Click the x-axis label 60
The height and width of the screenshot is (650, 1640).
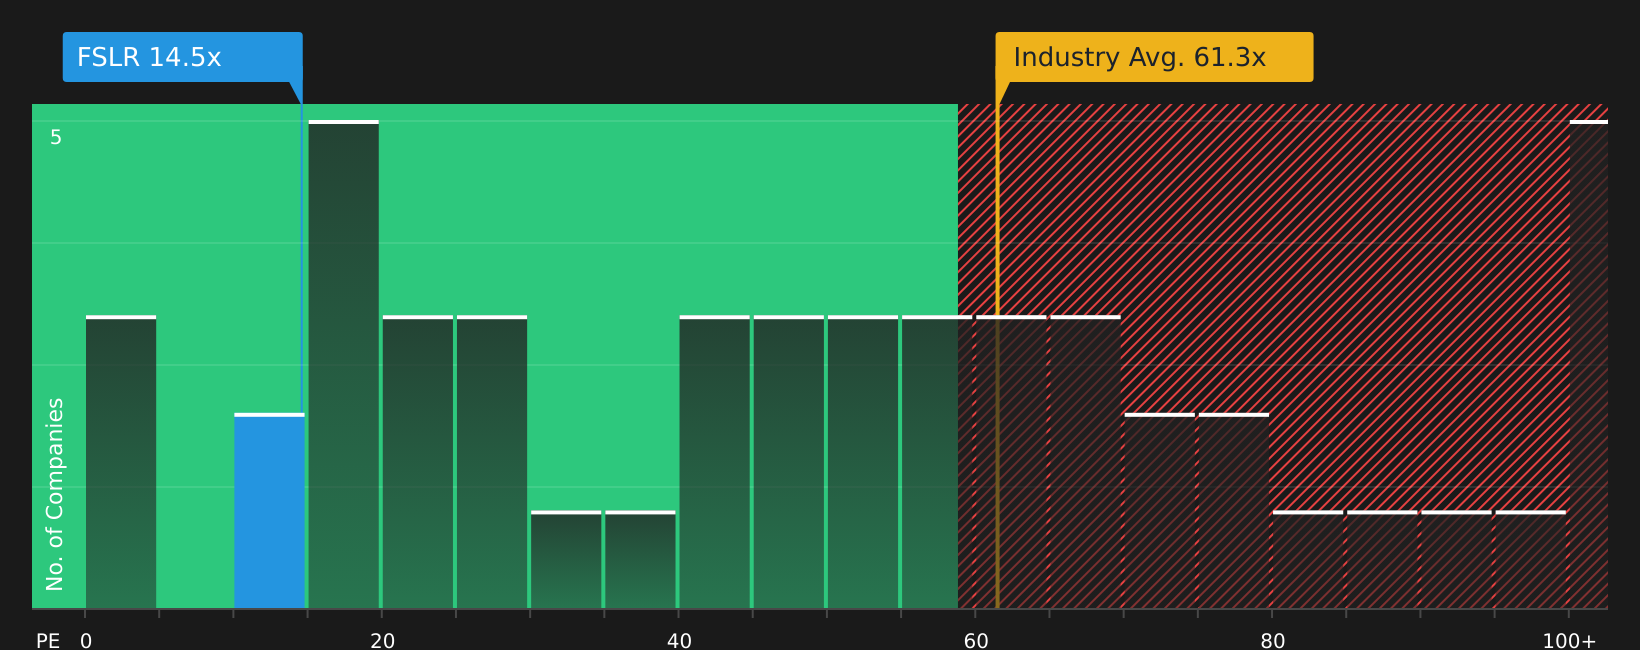976,640
